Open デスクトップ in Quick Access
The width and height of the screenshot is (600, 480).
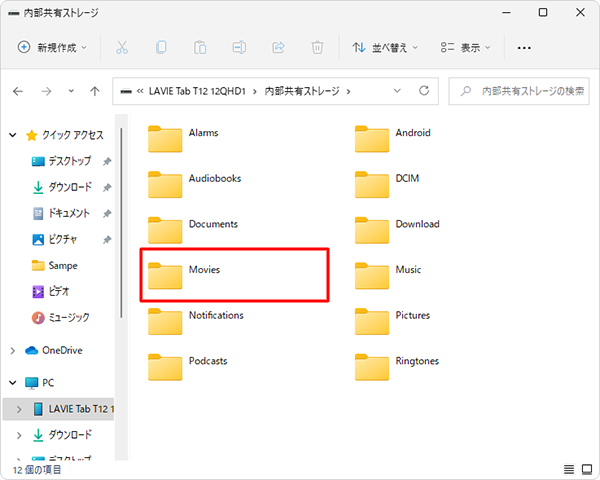point(61,161)
